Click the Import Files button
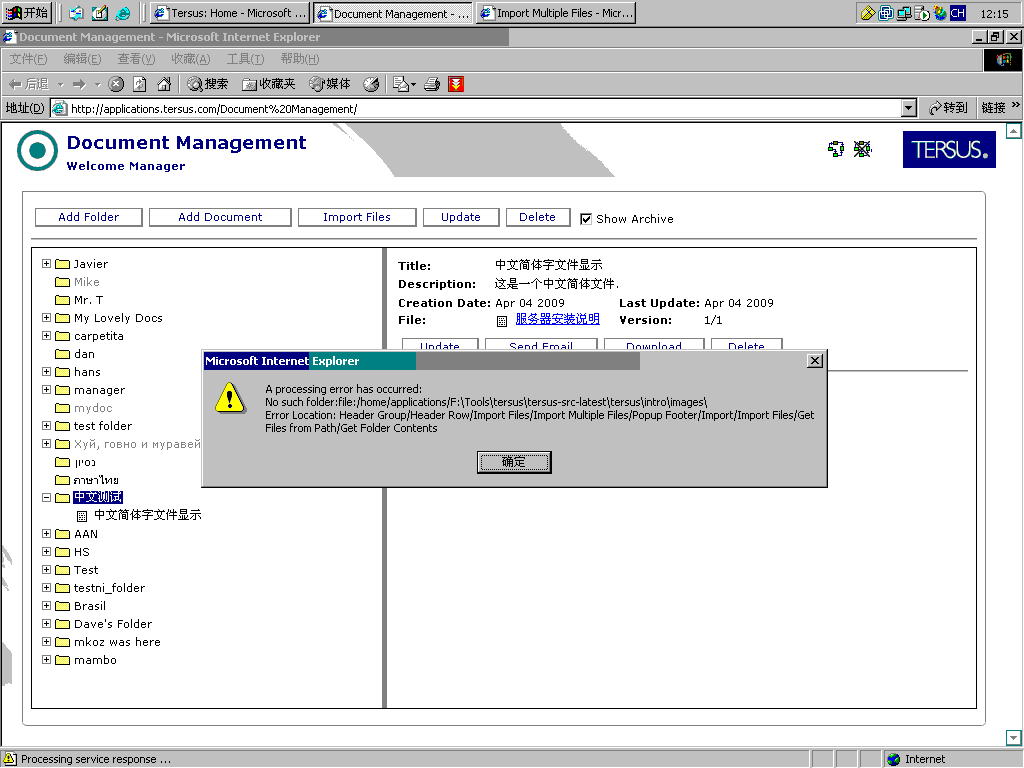Screen dimensions: 1024x768 pyautogui.click(x=356, y=217)
